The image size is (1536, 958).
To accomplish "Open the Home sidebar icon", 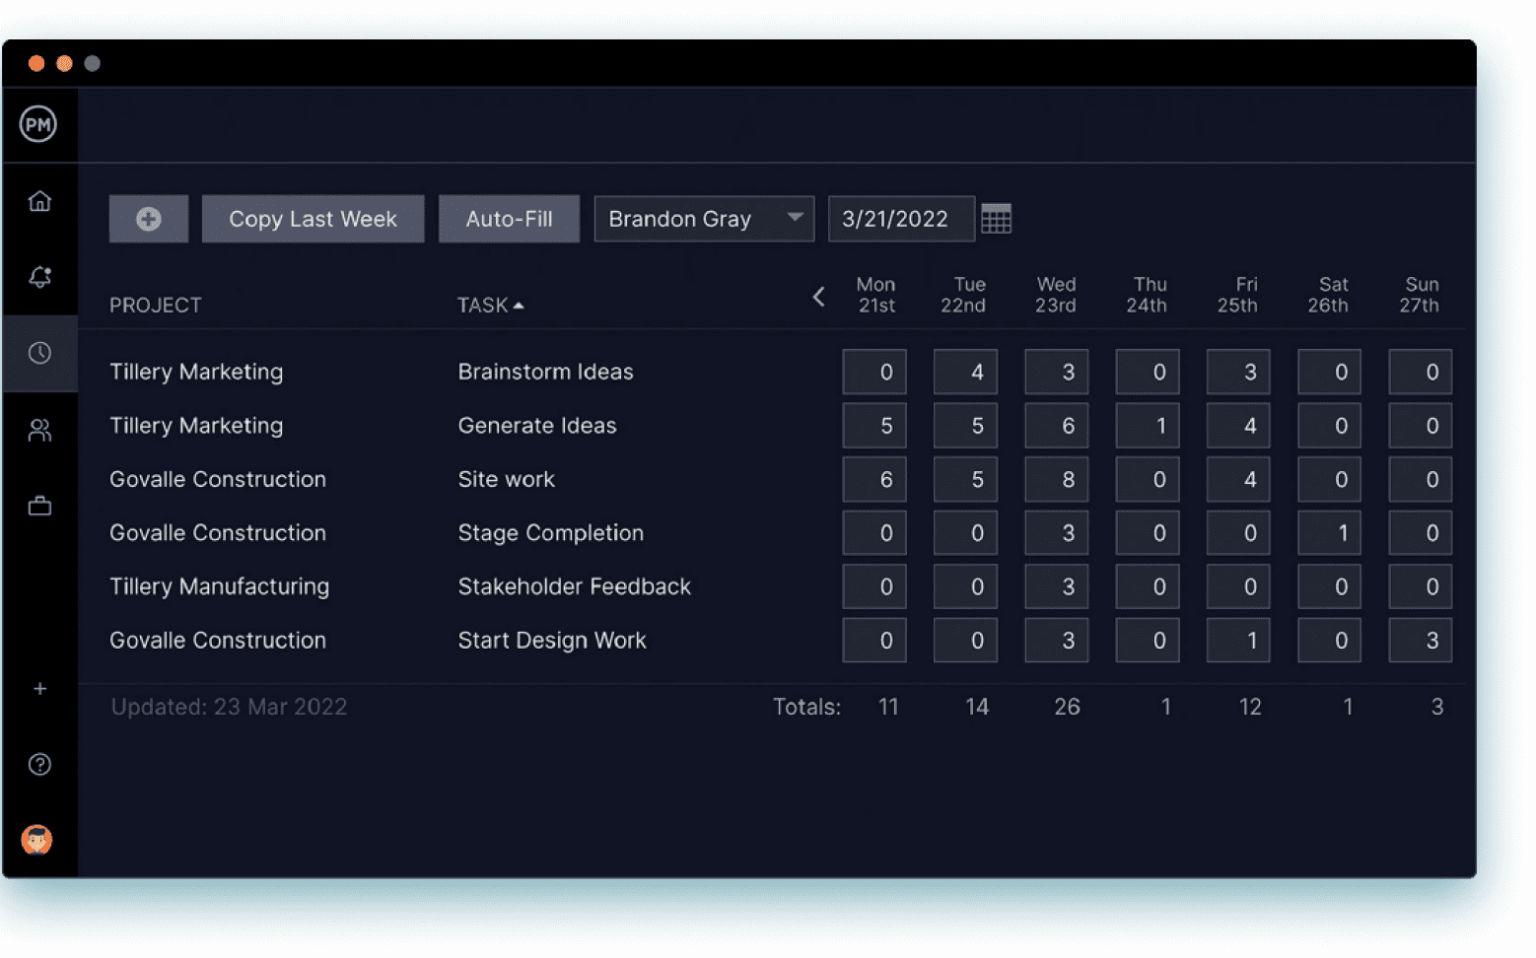I will click(40, 201).
